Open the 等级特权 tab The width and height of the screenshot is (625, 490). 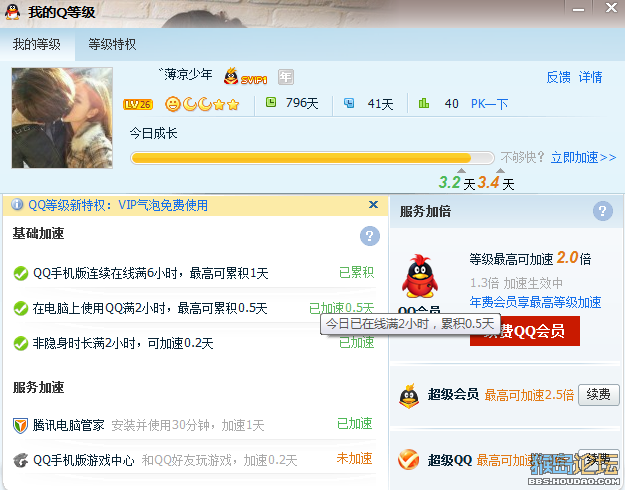112,44
